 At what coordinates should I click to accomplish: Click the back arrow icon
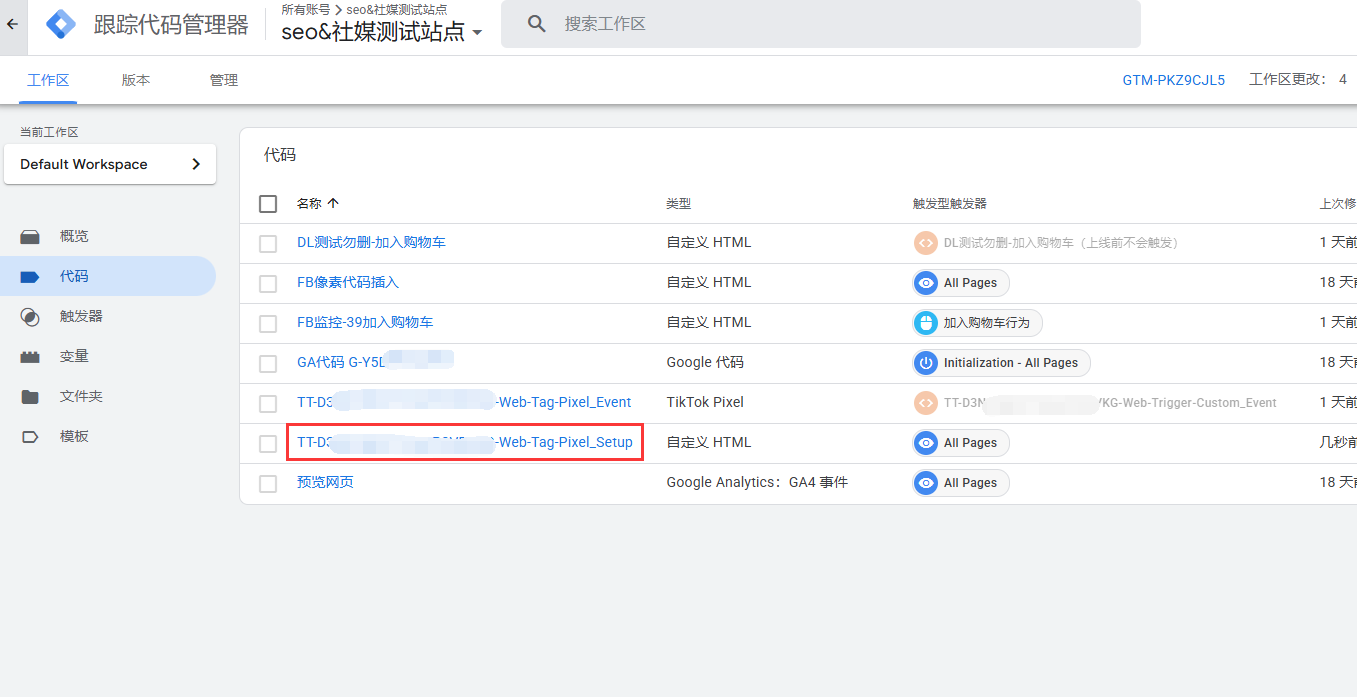point(12,24)
